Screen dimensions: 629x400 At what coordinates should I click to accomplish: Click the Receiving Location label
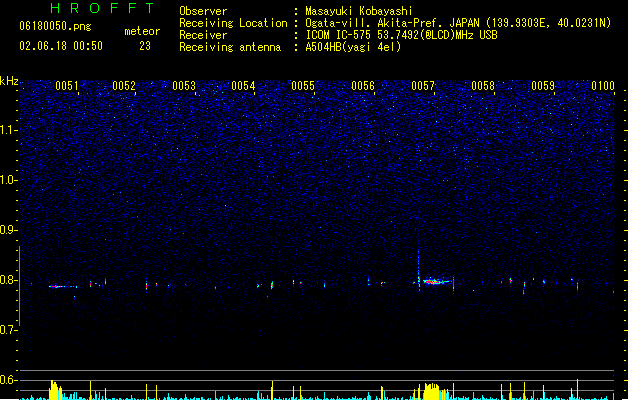coord(233,23)
